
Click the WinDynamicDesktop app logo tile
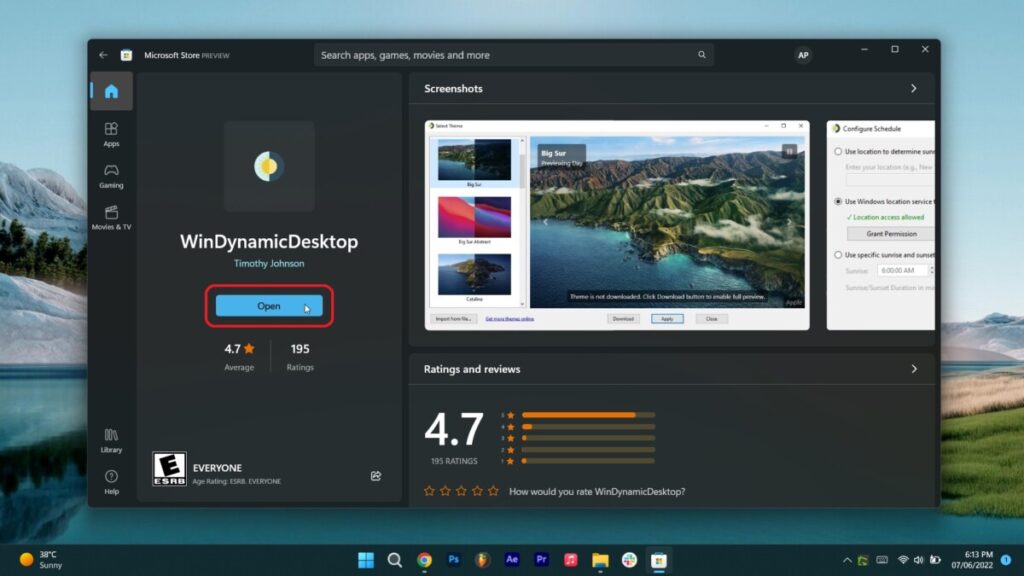click(269, 166)
